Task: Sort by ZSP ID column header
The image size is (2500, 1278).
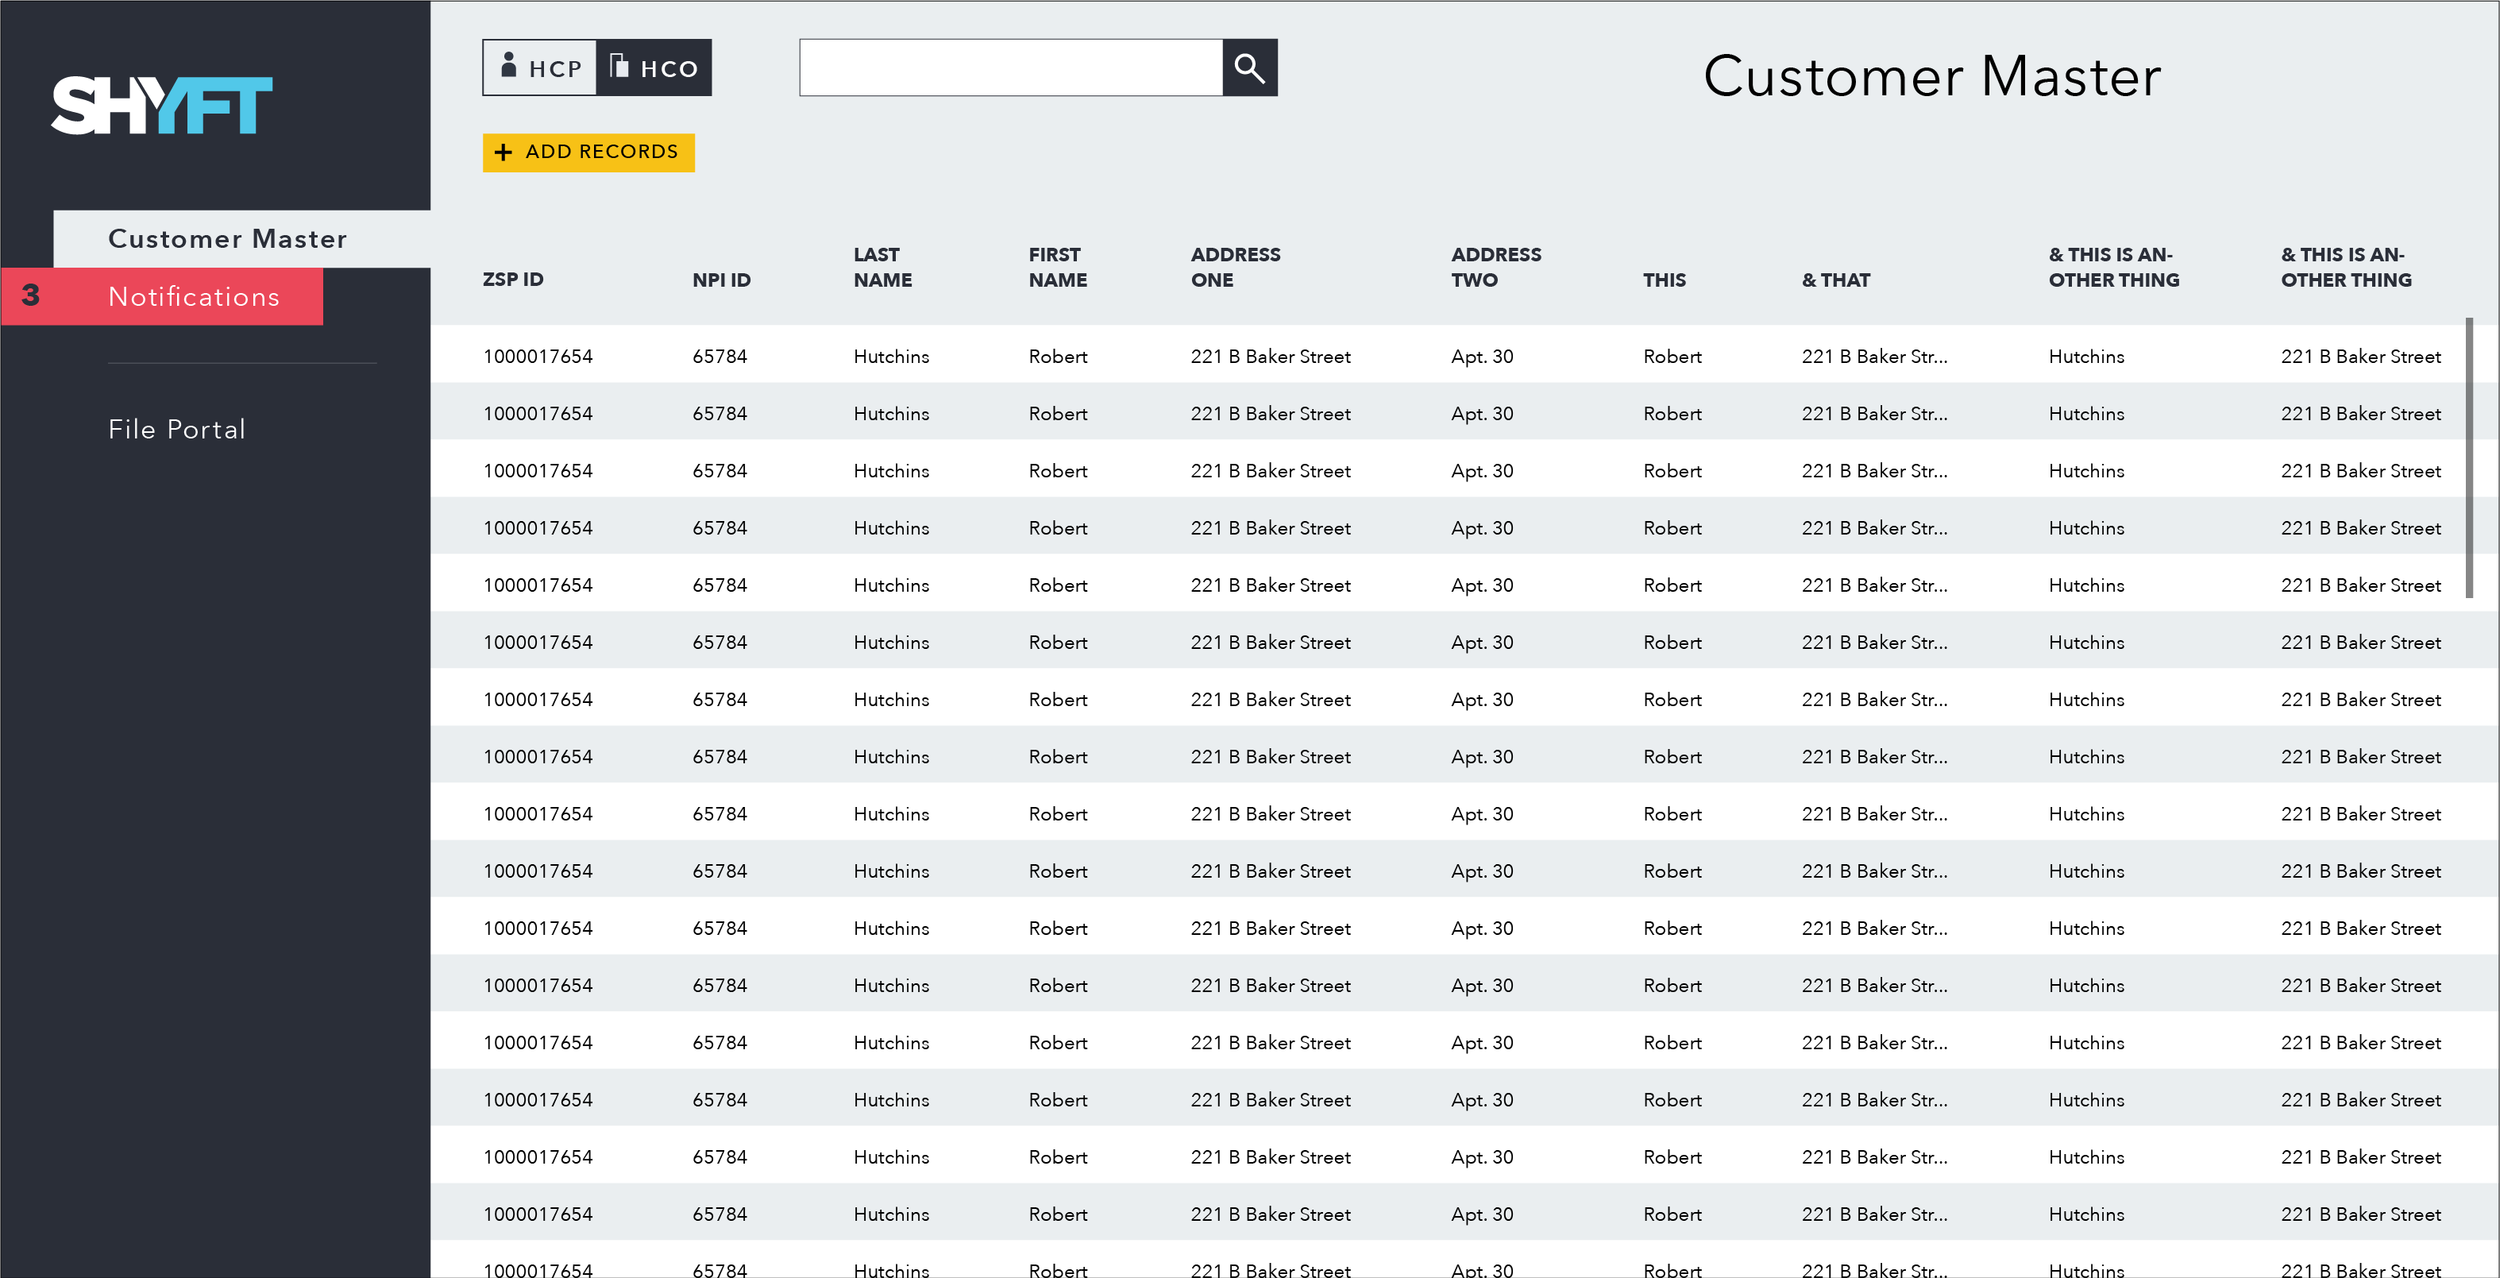Action: 513,280
